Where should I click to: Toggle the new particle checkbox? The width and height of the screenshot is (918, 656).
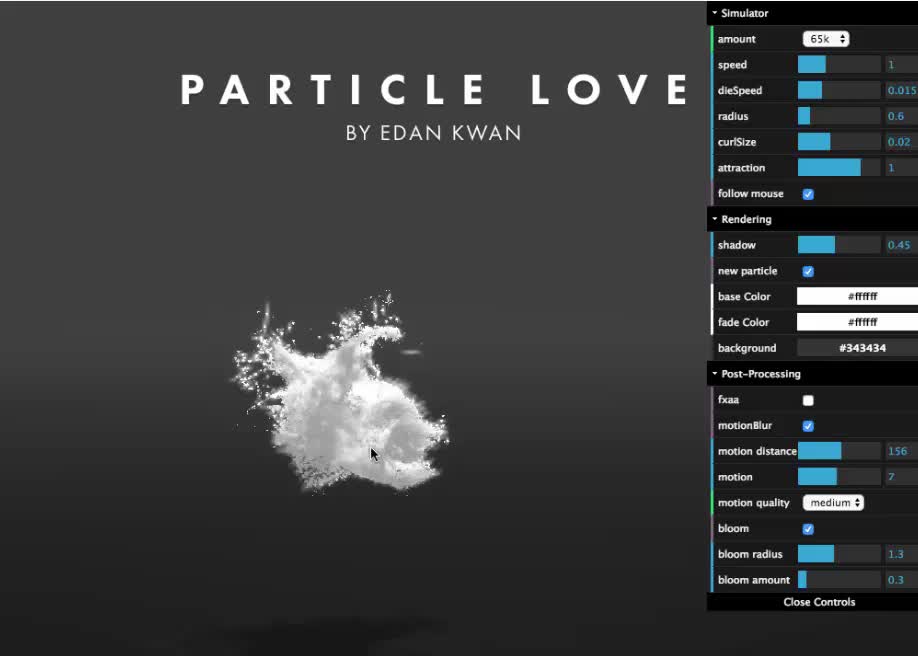point(808,271)
